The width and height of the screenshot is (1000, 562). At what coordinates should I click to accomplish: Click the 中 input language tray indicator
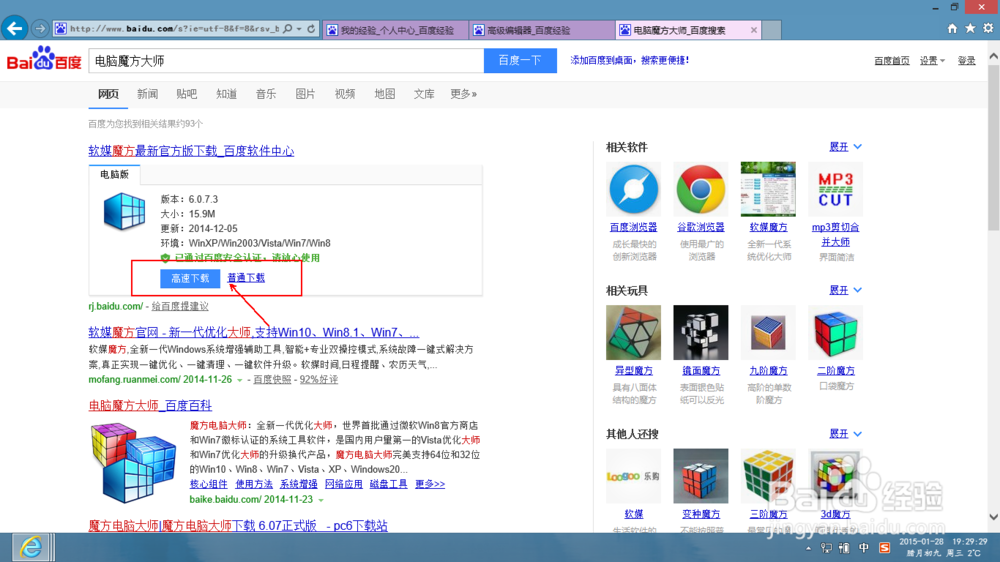tap(864, 548)
